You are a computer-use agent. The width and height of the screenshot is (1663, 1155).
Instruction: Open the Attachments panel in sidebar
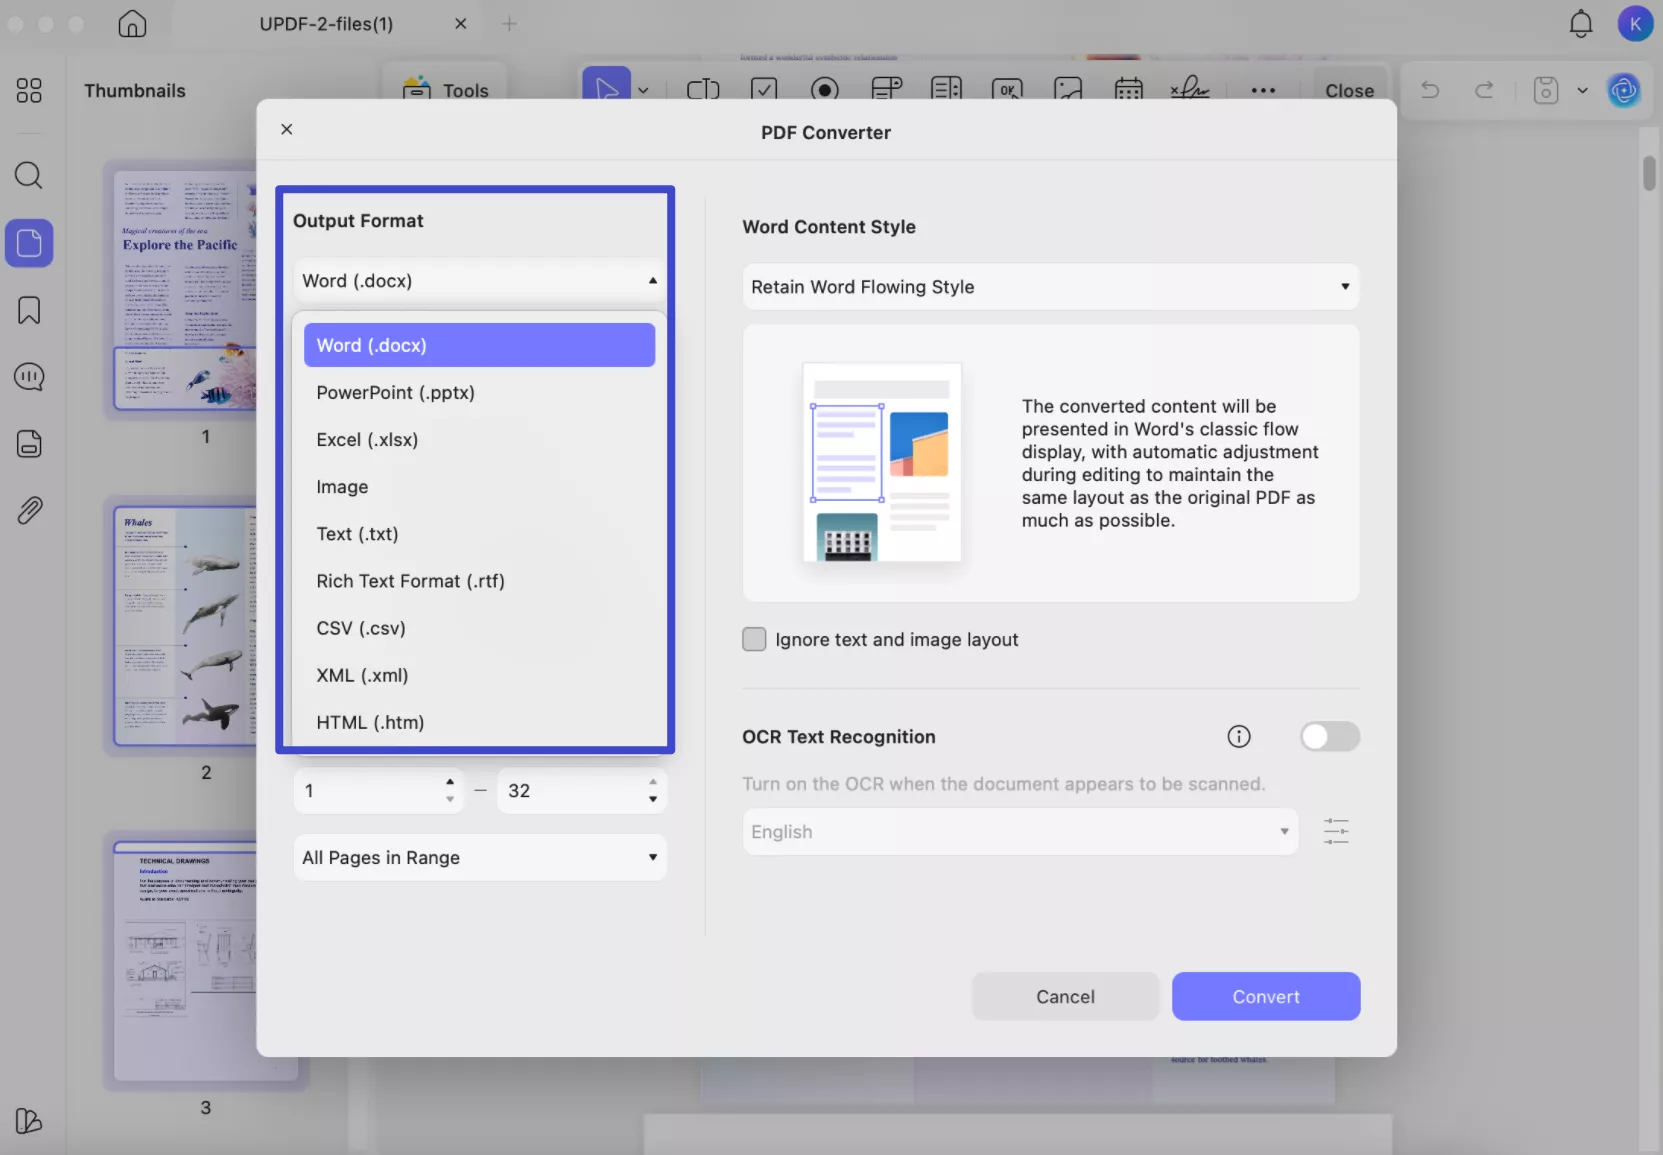pyautogui.click(x=29, y=510)
